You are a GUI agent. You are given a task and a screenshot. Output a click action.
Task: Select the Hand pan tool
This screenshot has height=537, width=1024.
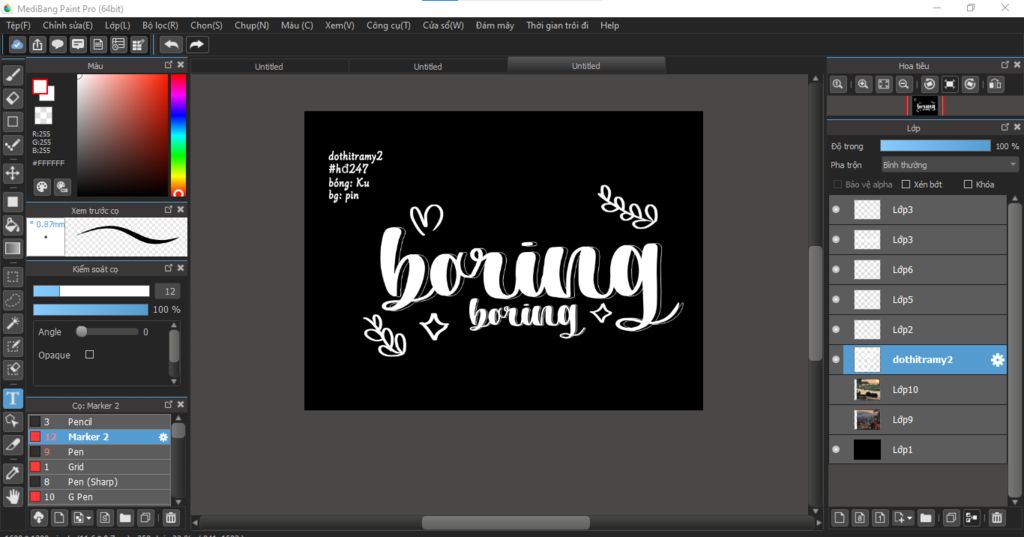[12, 496]
